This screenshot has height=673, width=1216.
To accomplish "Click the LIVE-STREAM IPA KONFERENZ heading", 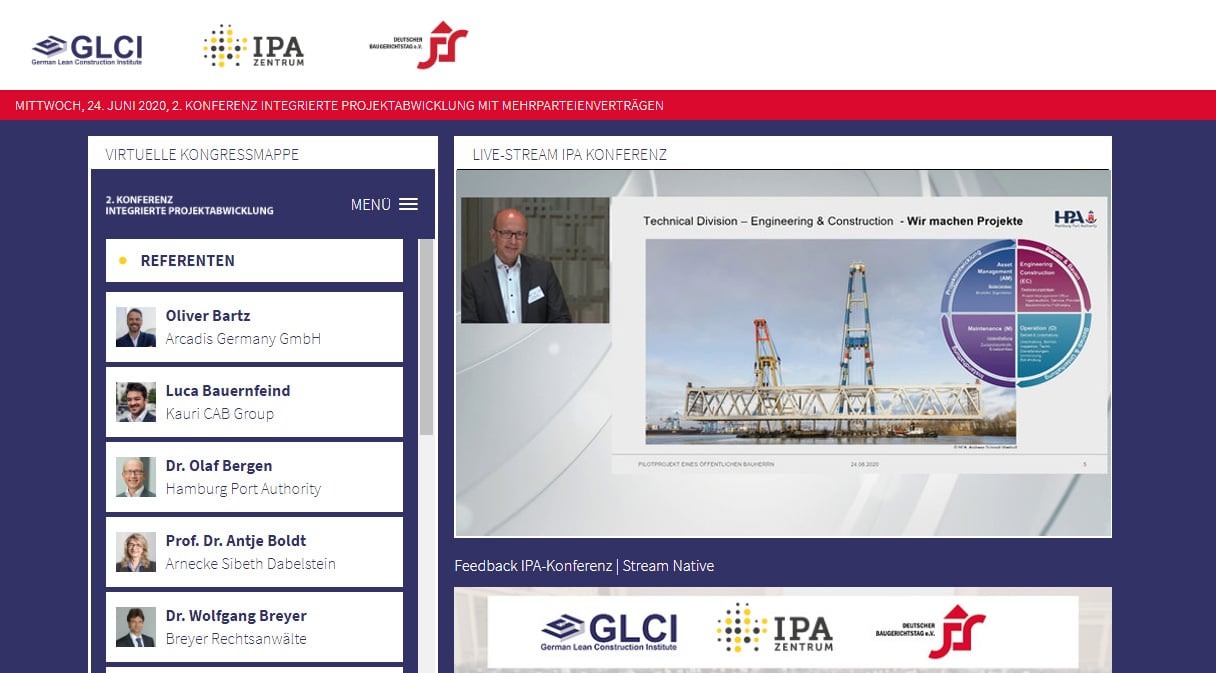I will (x=570, y=154).
